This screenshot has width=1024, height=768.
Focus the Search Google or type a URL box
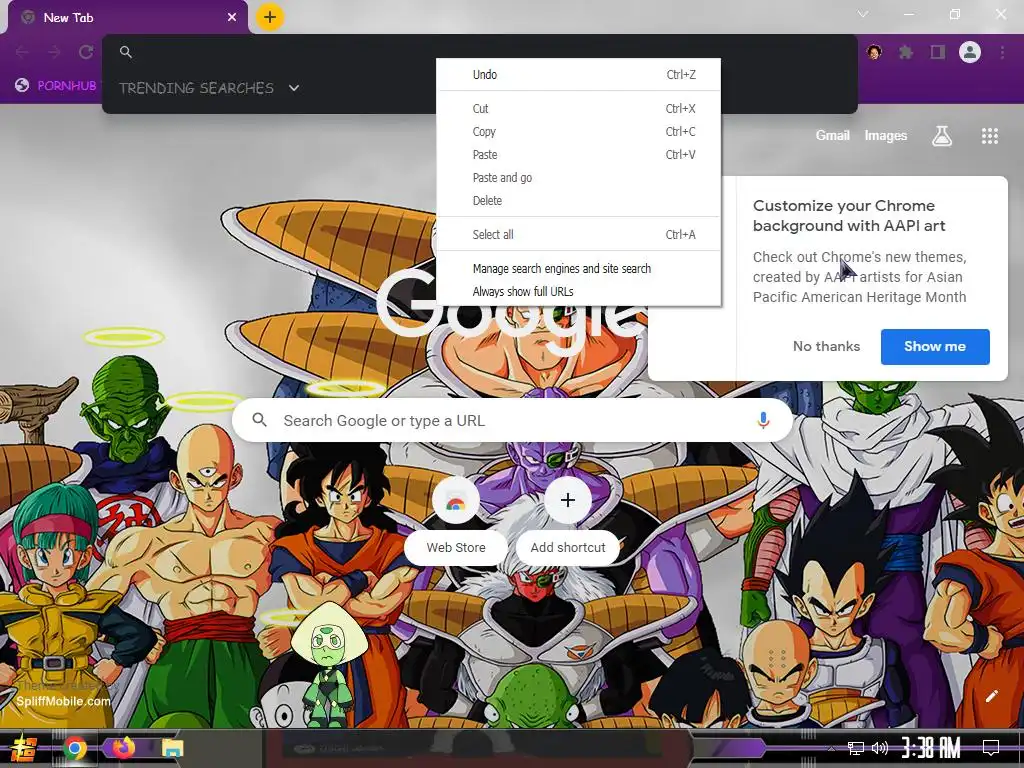[513, 421]
